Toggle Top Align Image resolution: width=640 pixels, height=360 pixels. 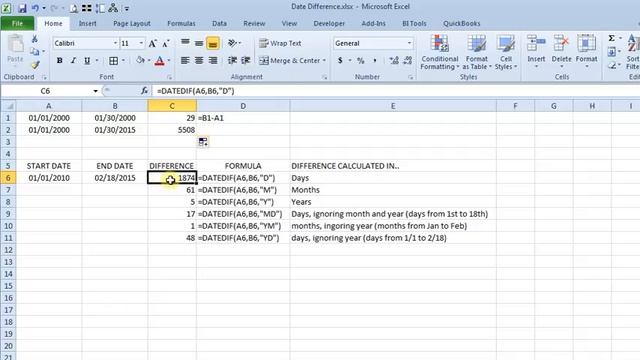point(185,43)
